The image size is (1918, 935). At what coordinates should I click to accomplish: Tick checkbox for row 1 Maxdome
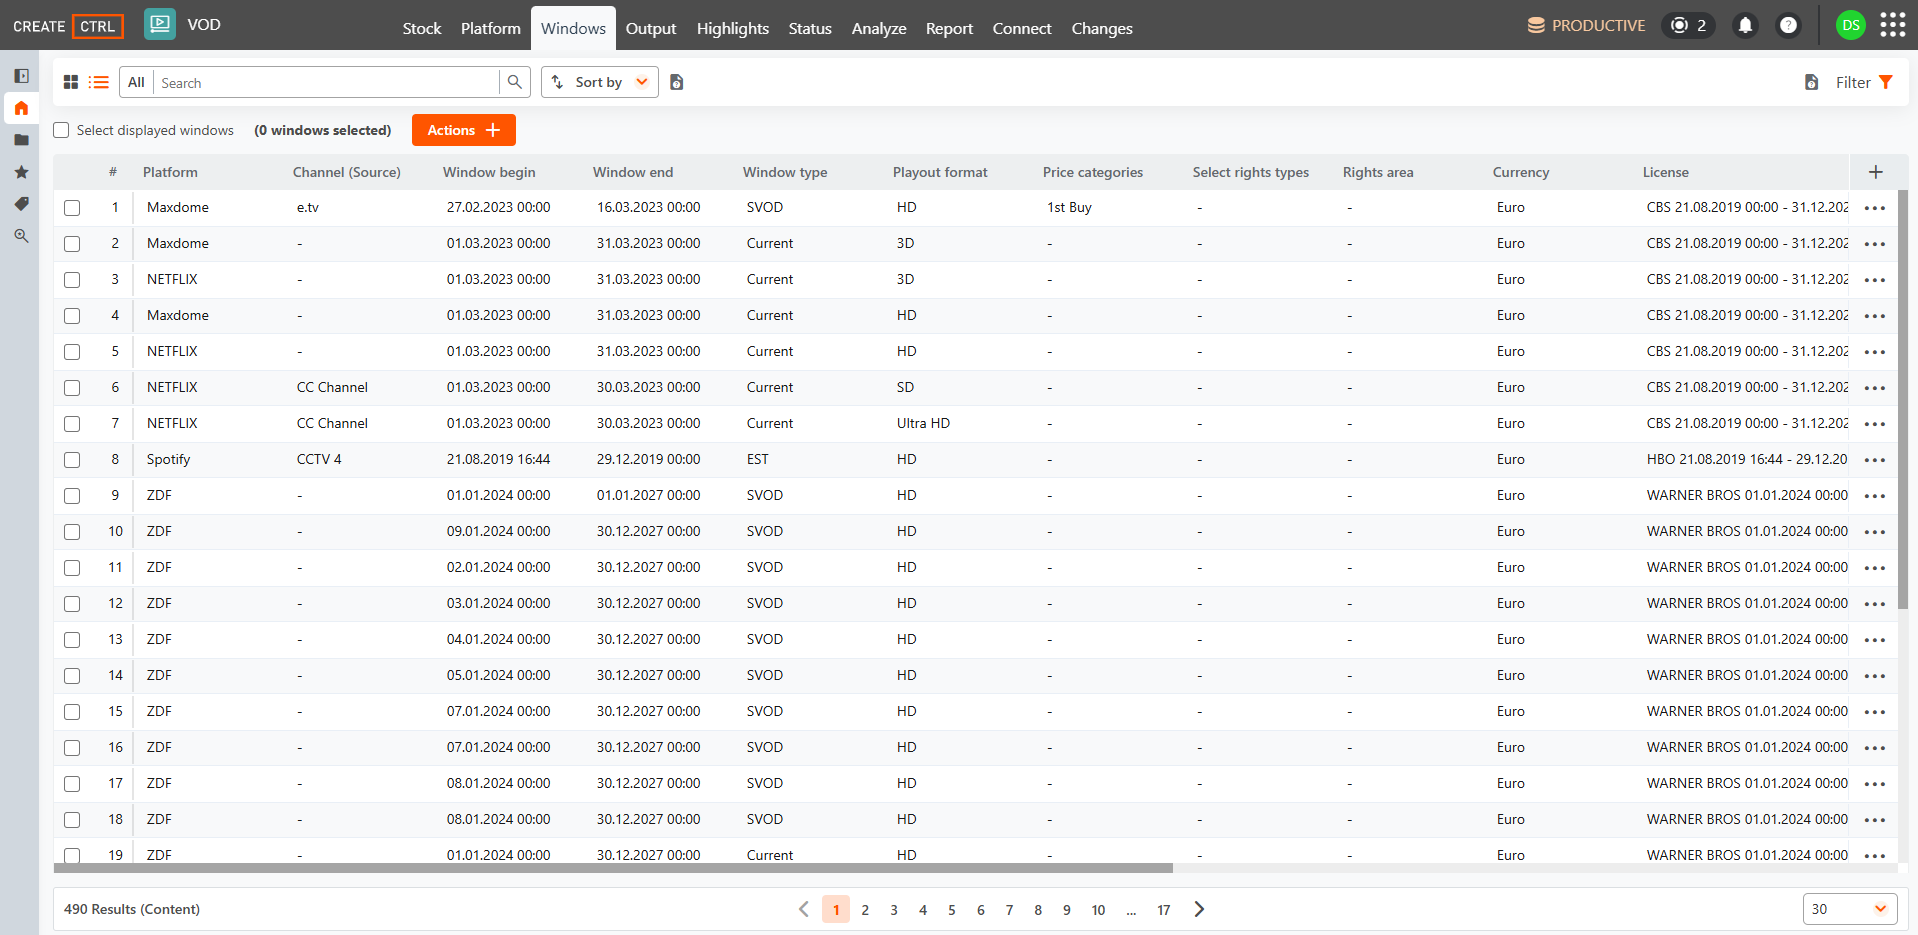tap(72, 208)
